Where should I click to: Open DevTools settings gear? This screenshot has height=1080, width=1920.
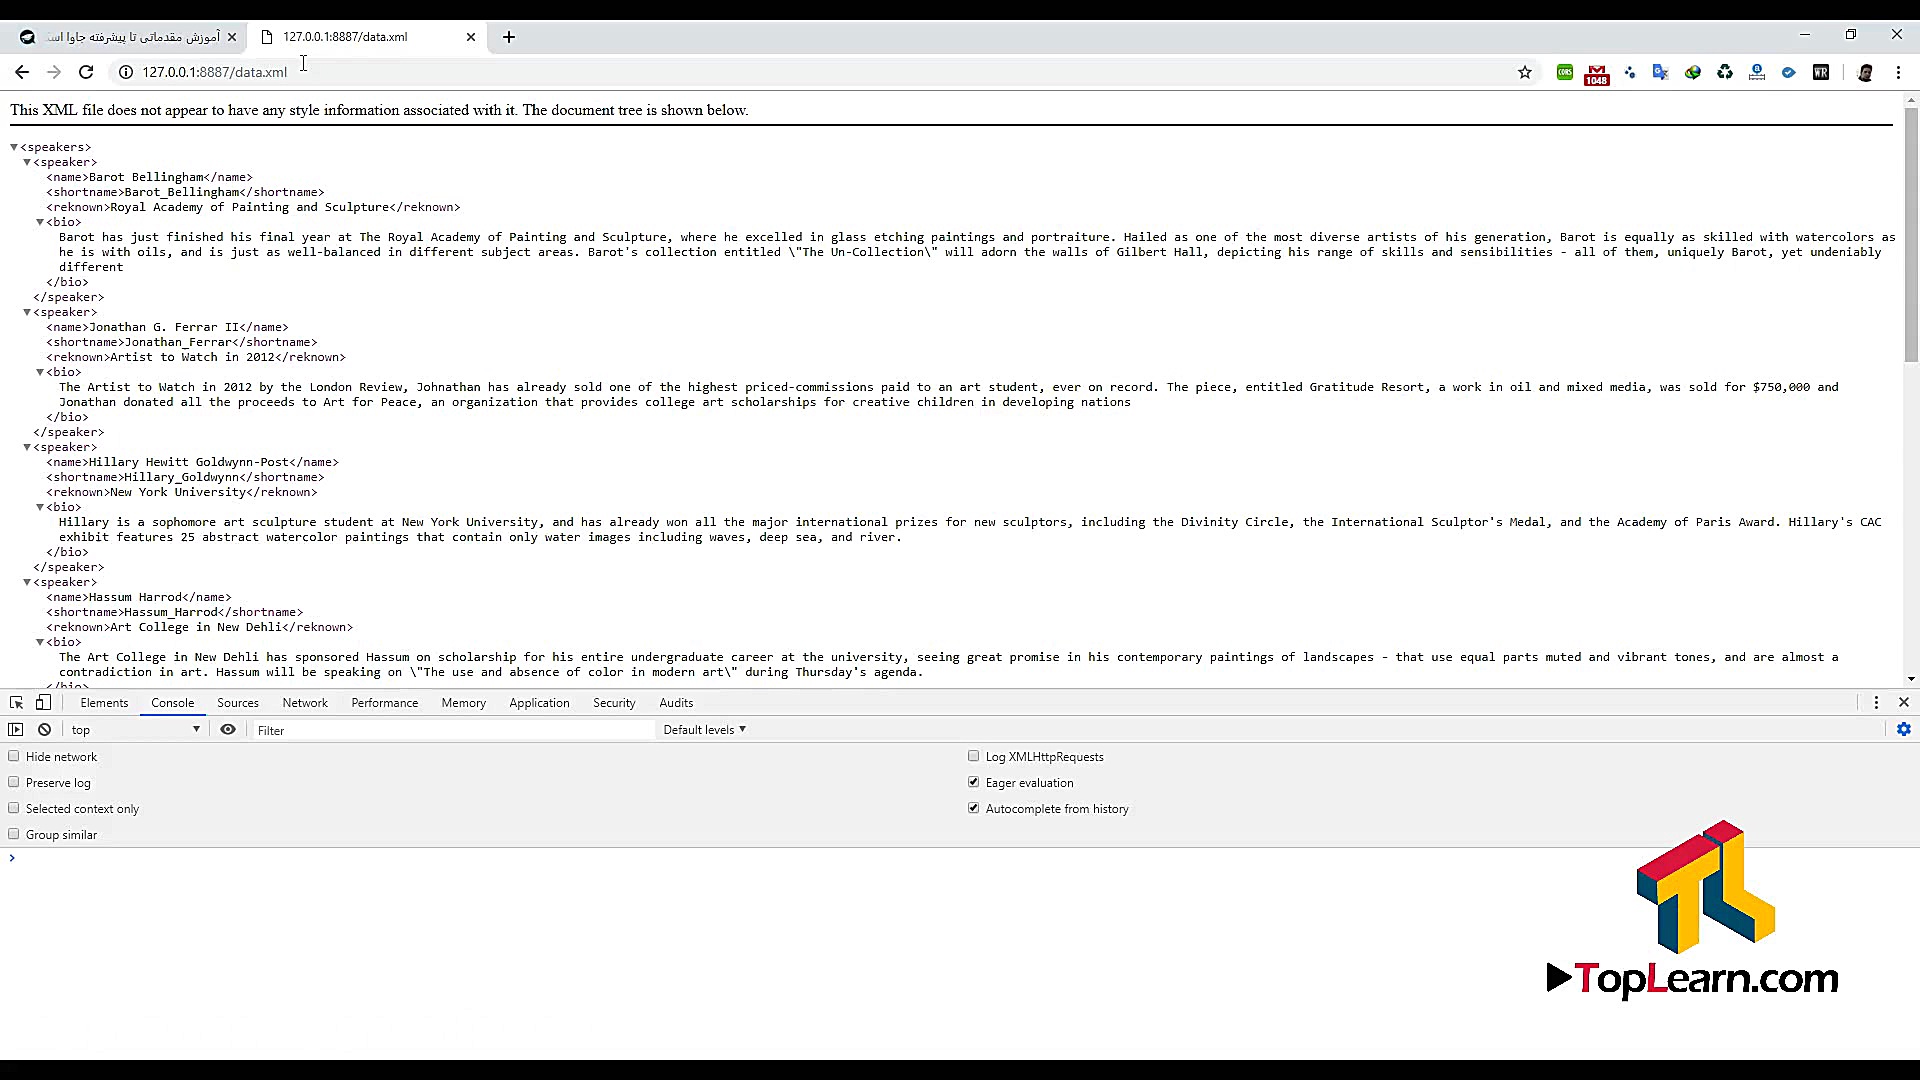coord(1905,729)
